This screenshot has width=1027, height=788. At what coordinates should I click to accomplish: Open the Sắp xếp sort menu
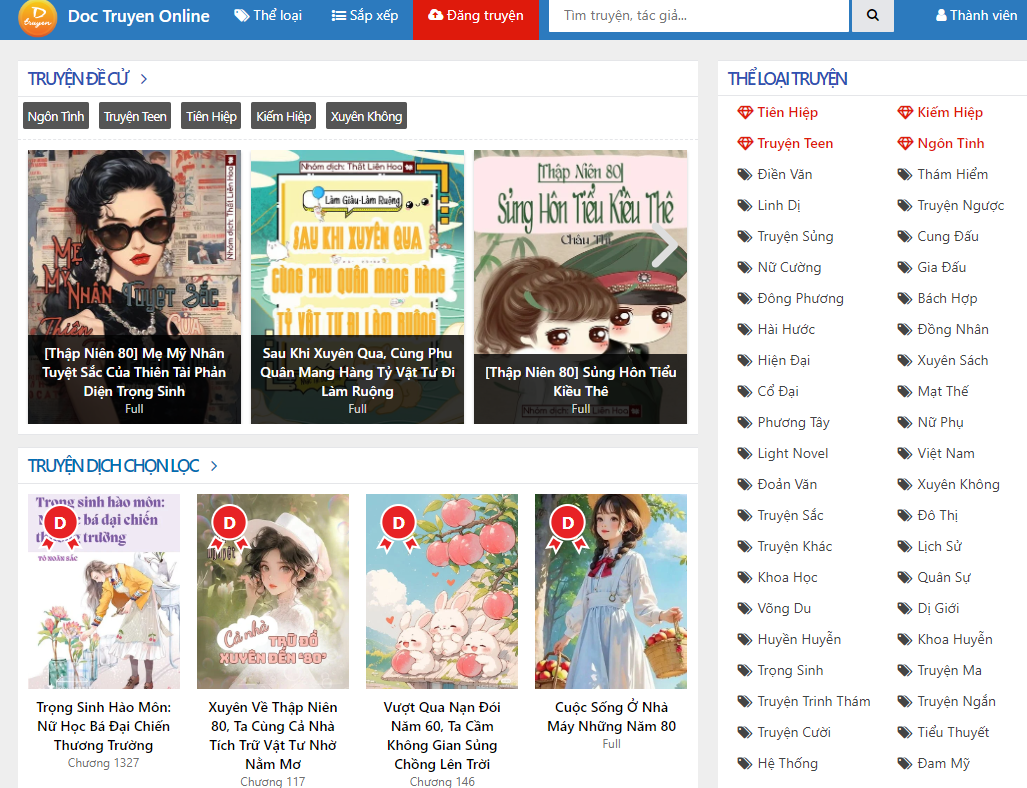(365, 15)
